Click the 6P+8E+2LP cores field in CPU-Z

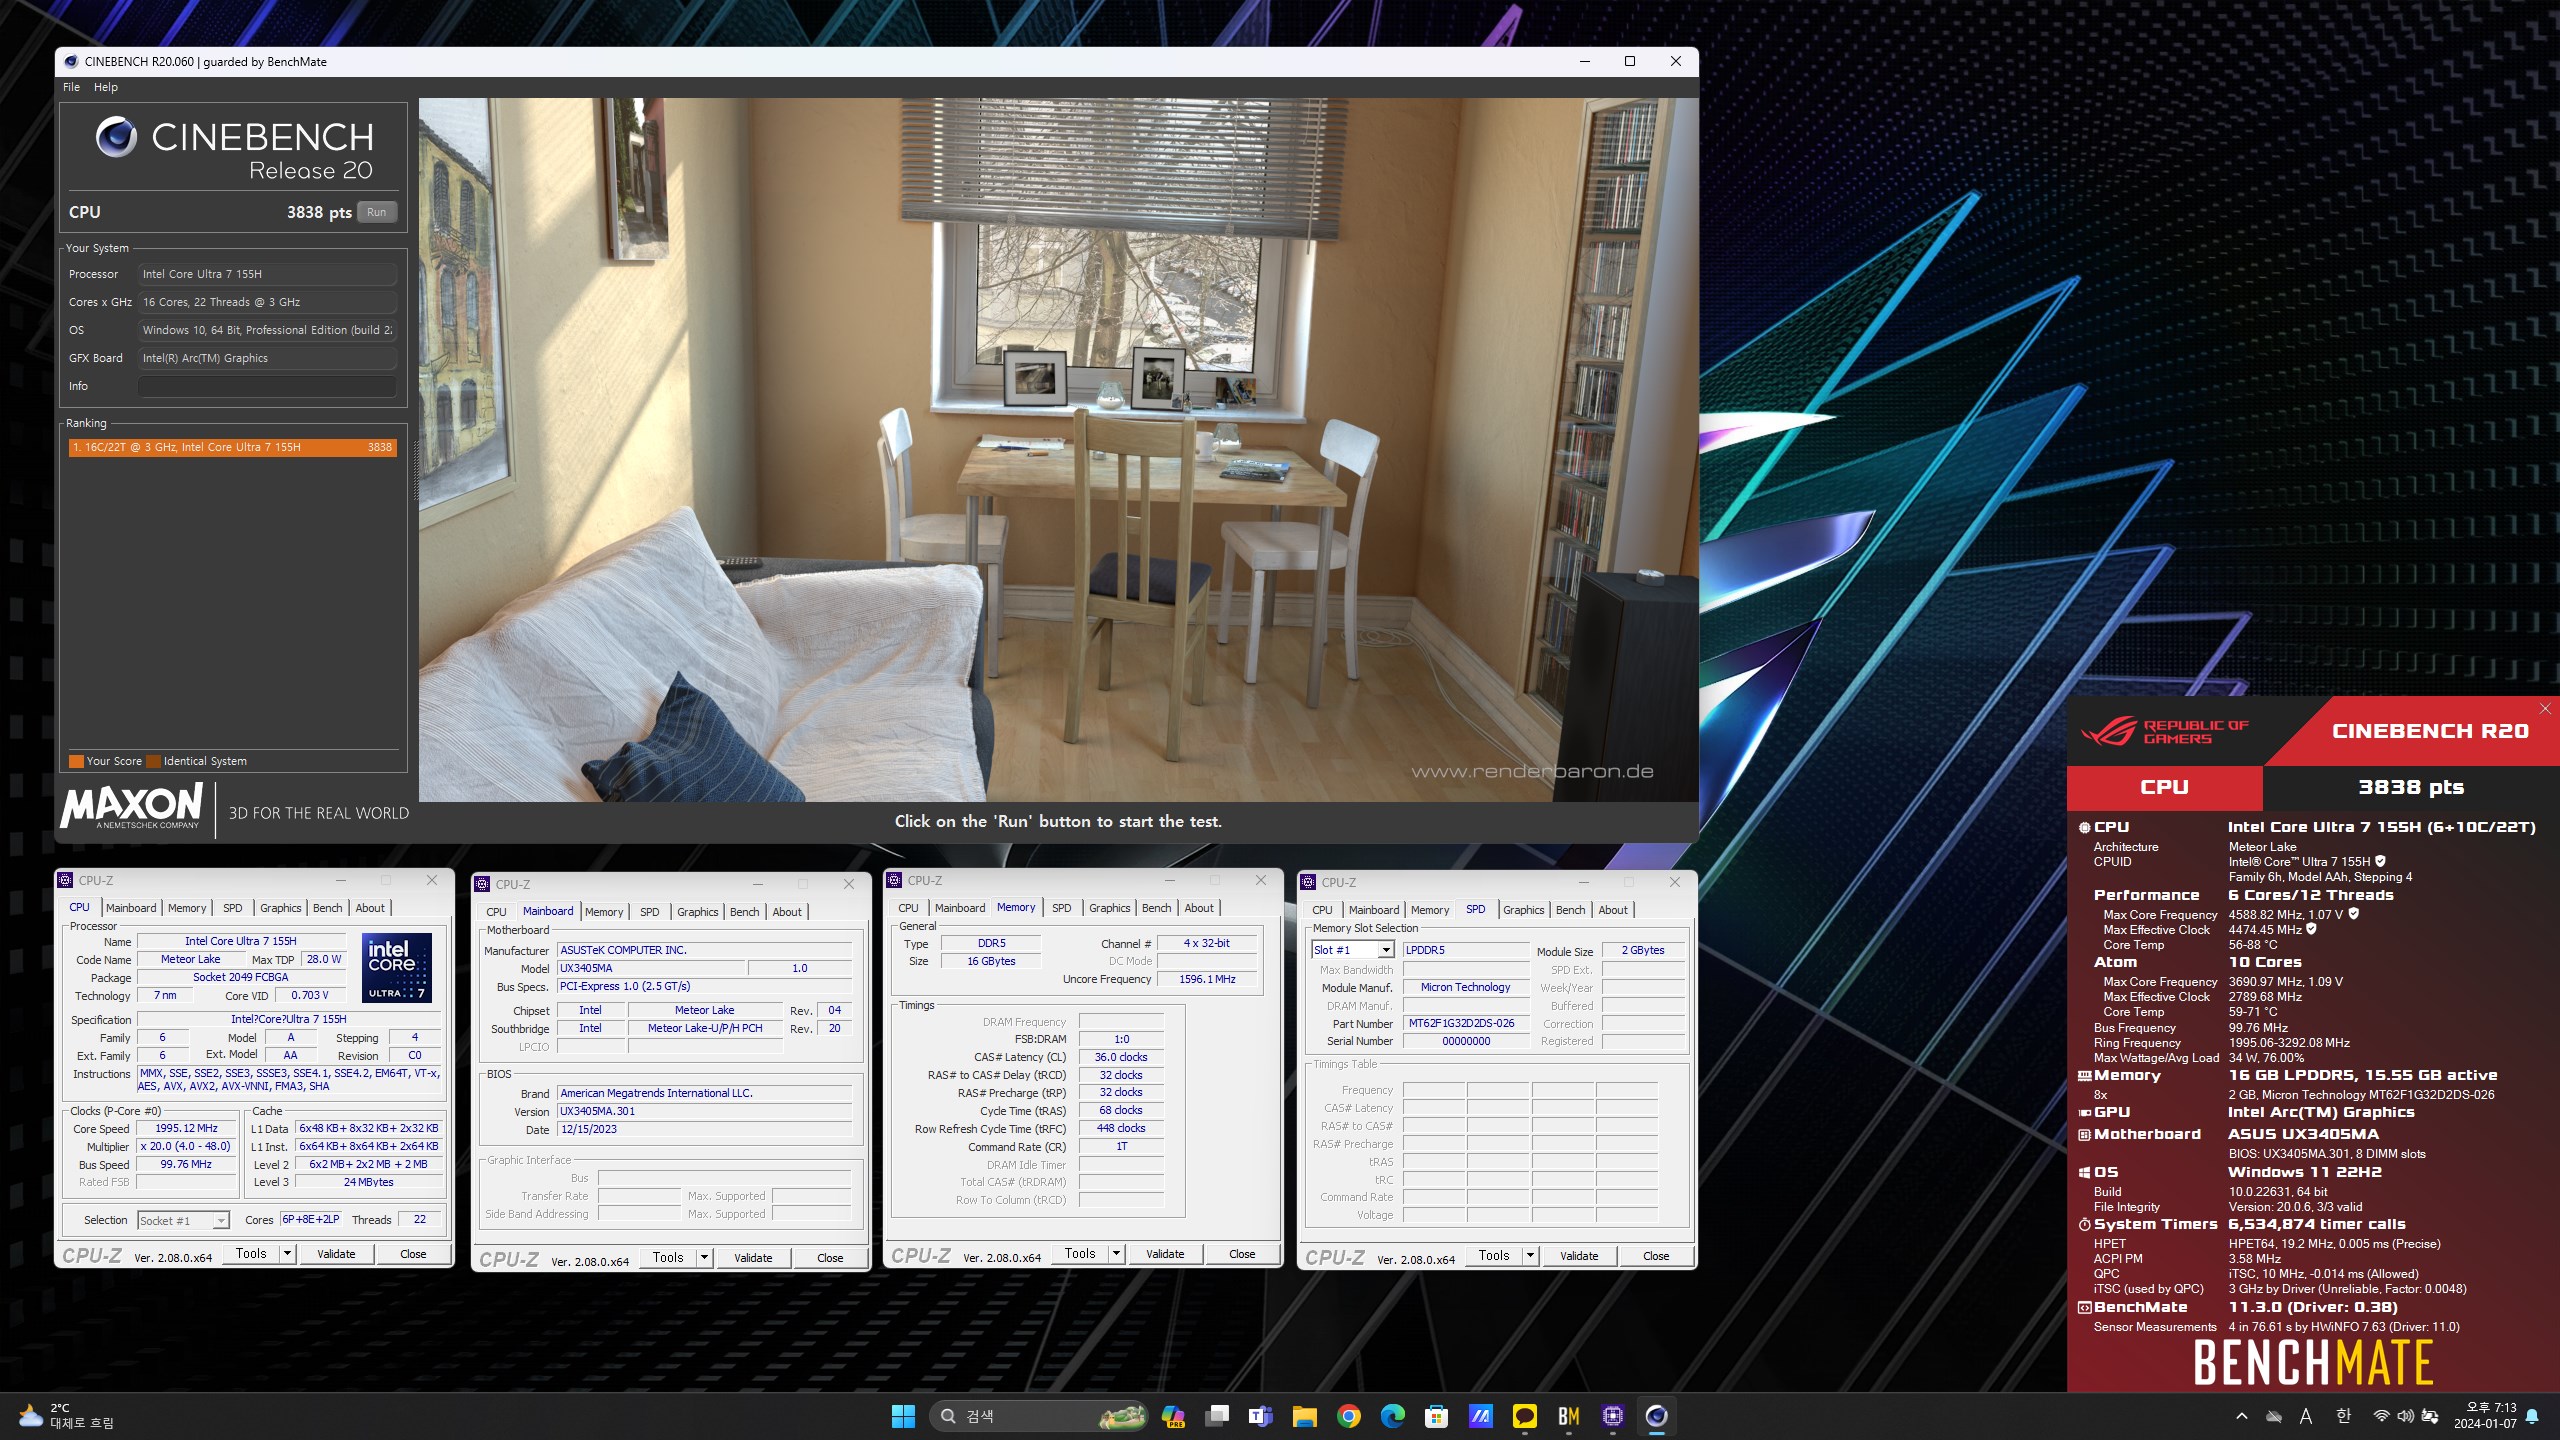[x=311, y=1219]
